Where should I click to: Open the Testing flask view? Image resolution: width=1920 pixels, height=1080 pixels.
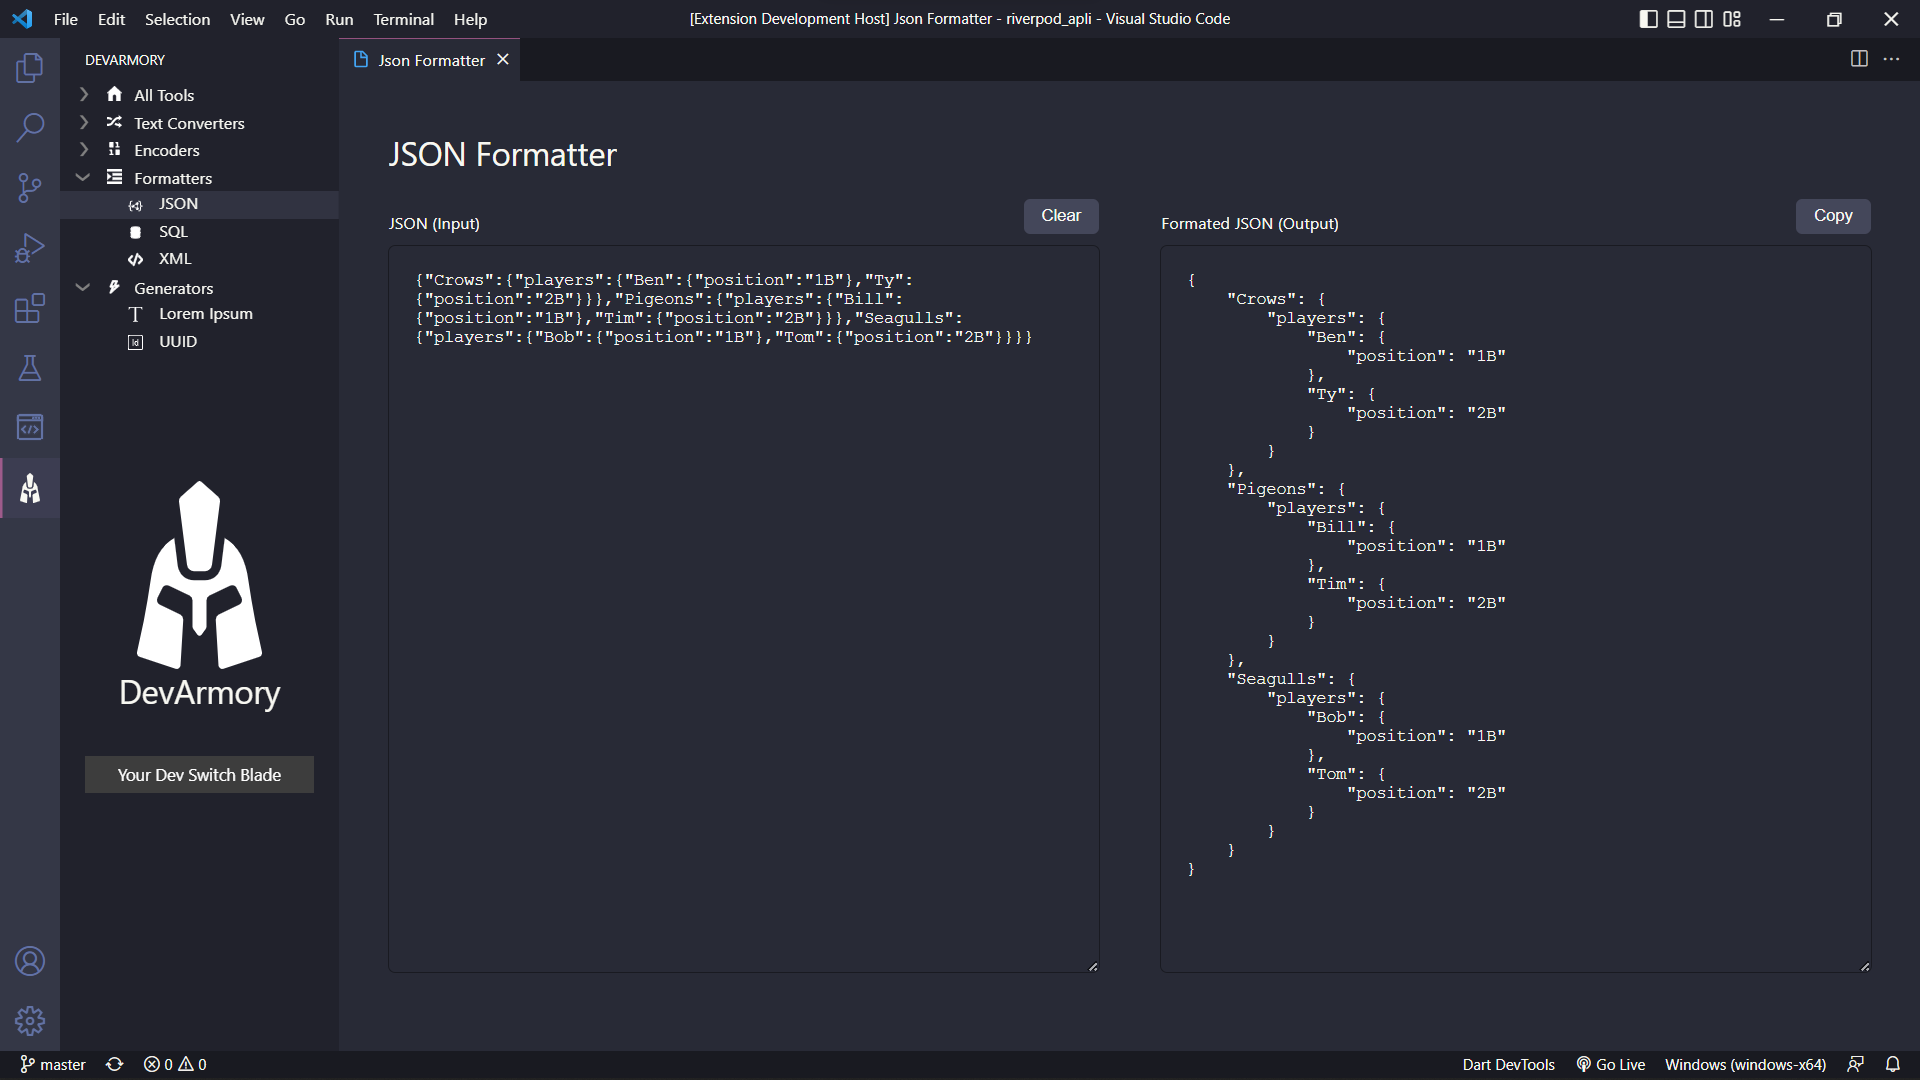[30, 368]
